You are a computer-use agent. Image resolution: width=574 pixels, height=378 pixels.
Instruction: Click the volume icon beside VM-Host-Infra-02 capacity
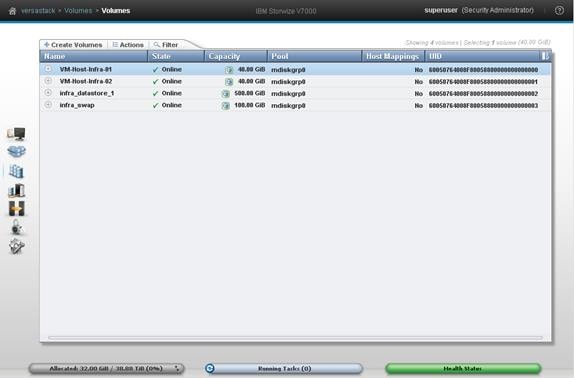pyautogui.click(x=229, y=82)
